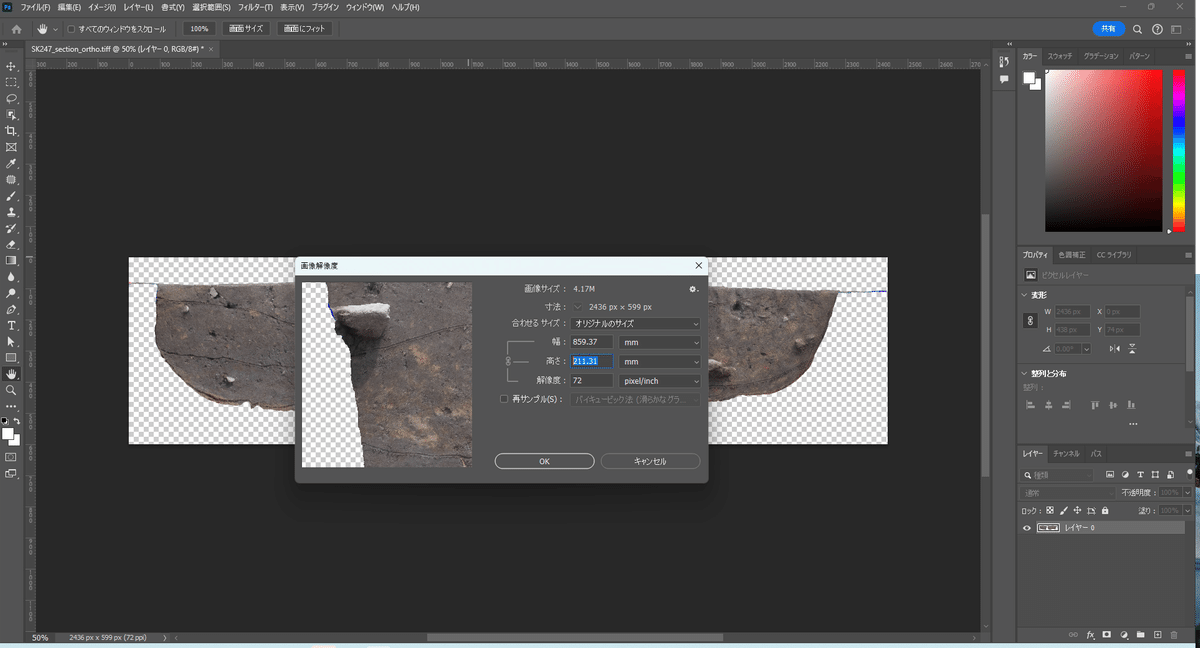
Task: Click the home icon in options bar
Action: [x=16, y=29]
